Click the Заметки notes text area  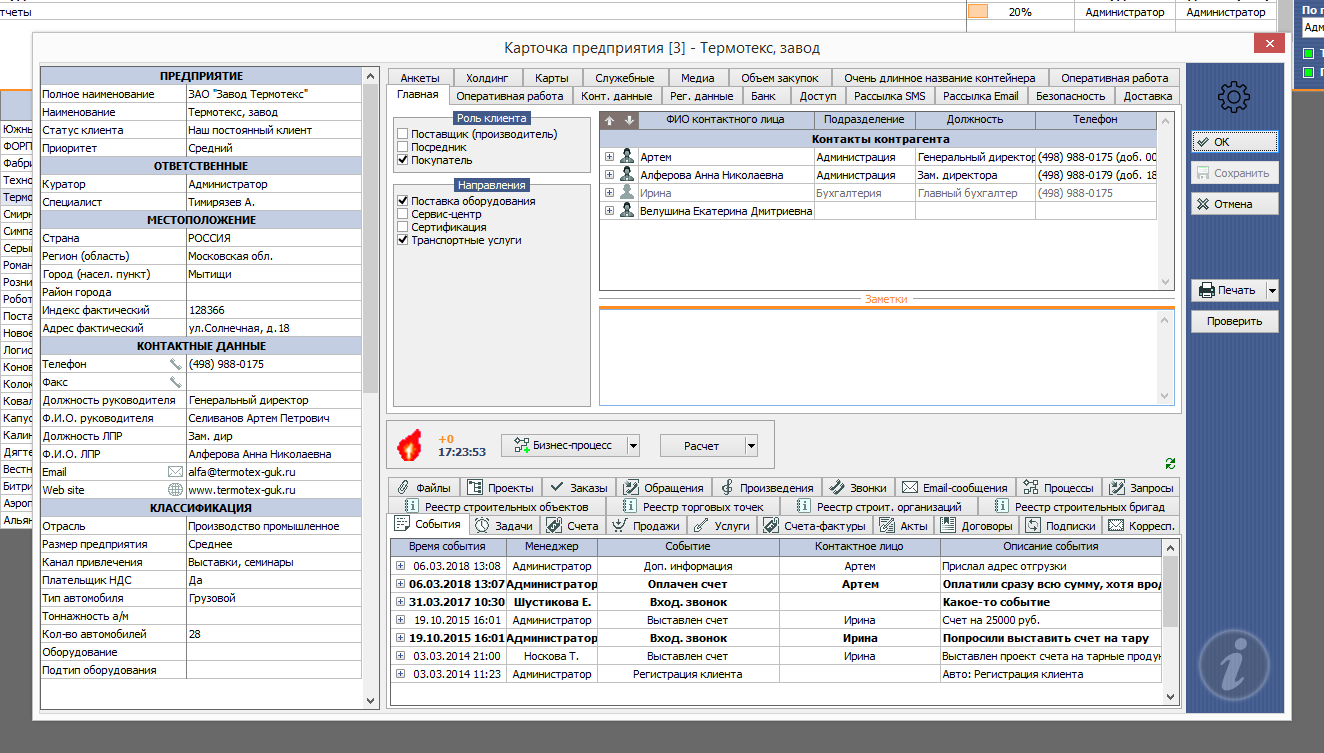tap(880, 356)
